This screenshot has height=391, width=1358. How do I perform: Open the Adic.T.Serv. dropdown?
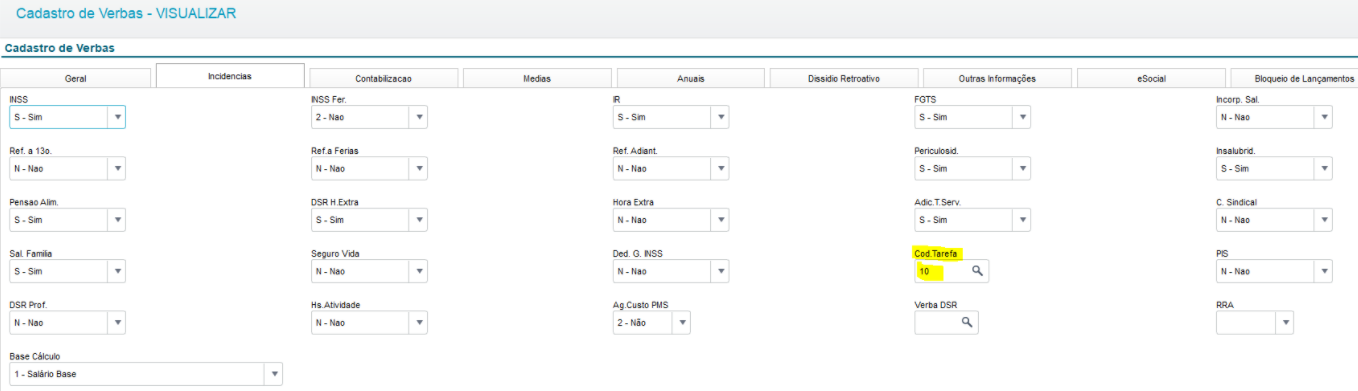[1023, 220]
